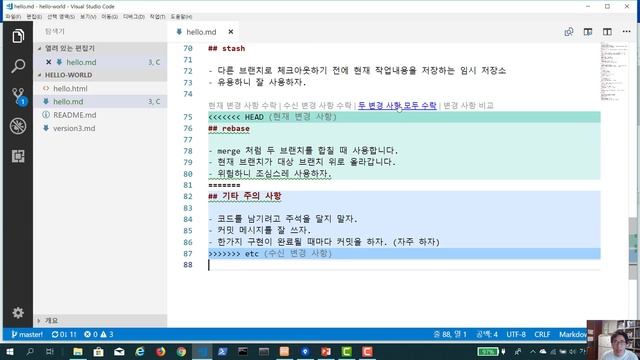Open the Edit menu (편집)

[x=34, y=17]
